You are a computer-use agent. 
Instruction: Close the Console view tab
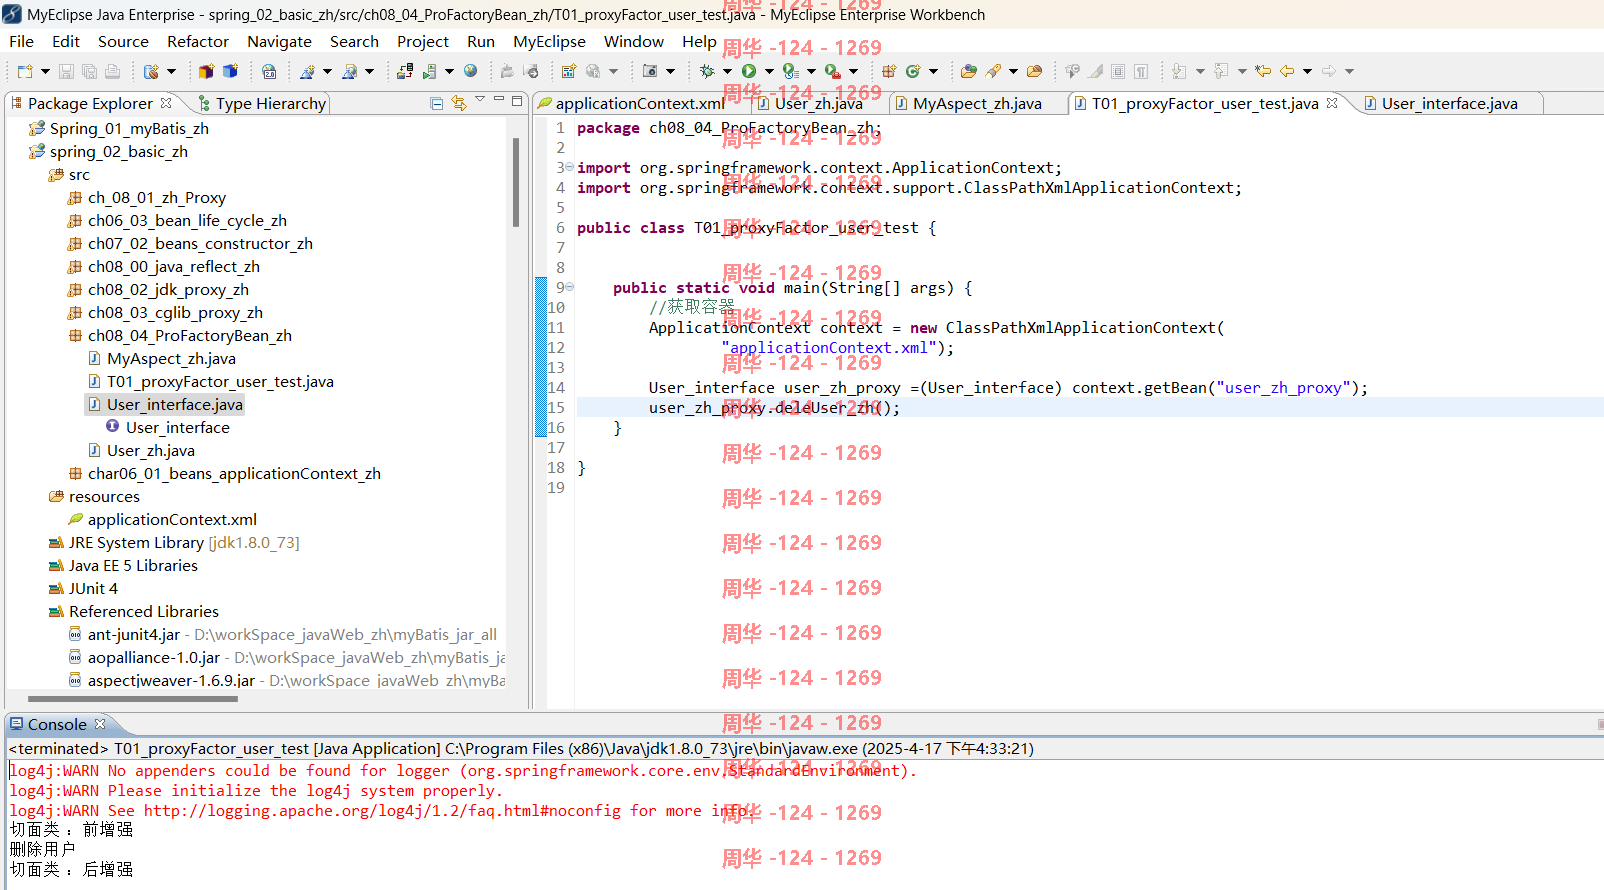tap(100, 724)
